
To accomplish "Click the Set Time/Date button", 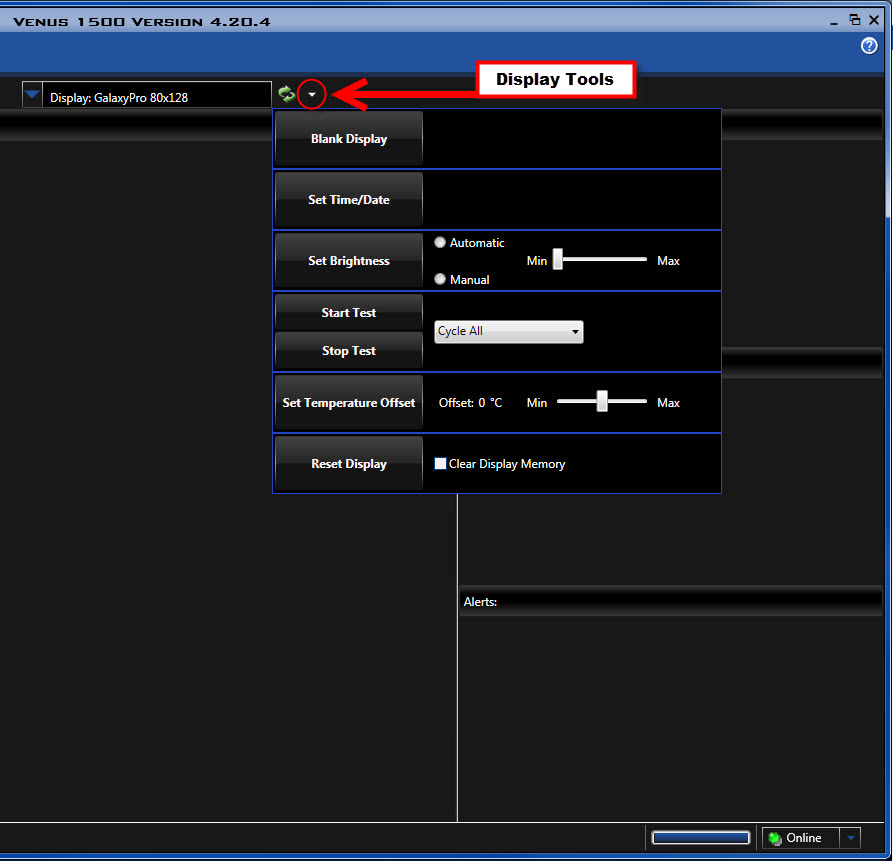I will (x=348, y=198).
